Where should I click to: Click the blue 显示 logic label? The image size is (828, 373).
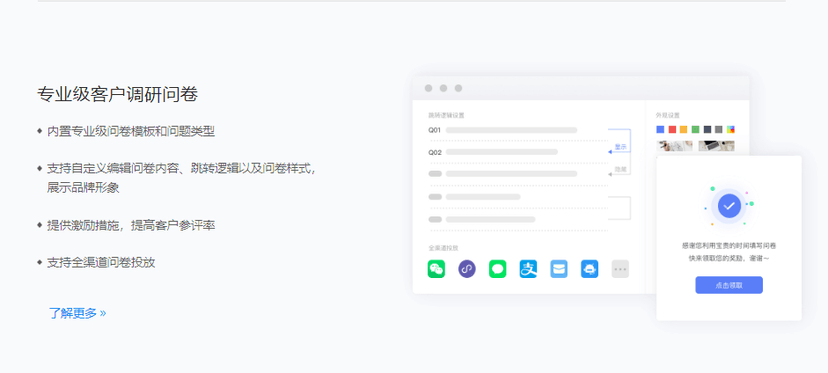(620, 147)
